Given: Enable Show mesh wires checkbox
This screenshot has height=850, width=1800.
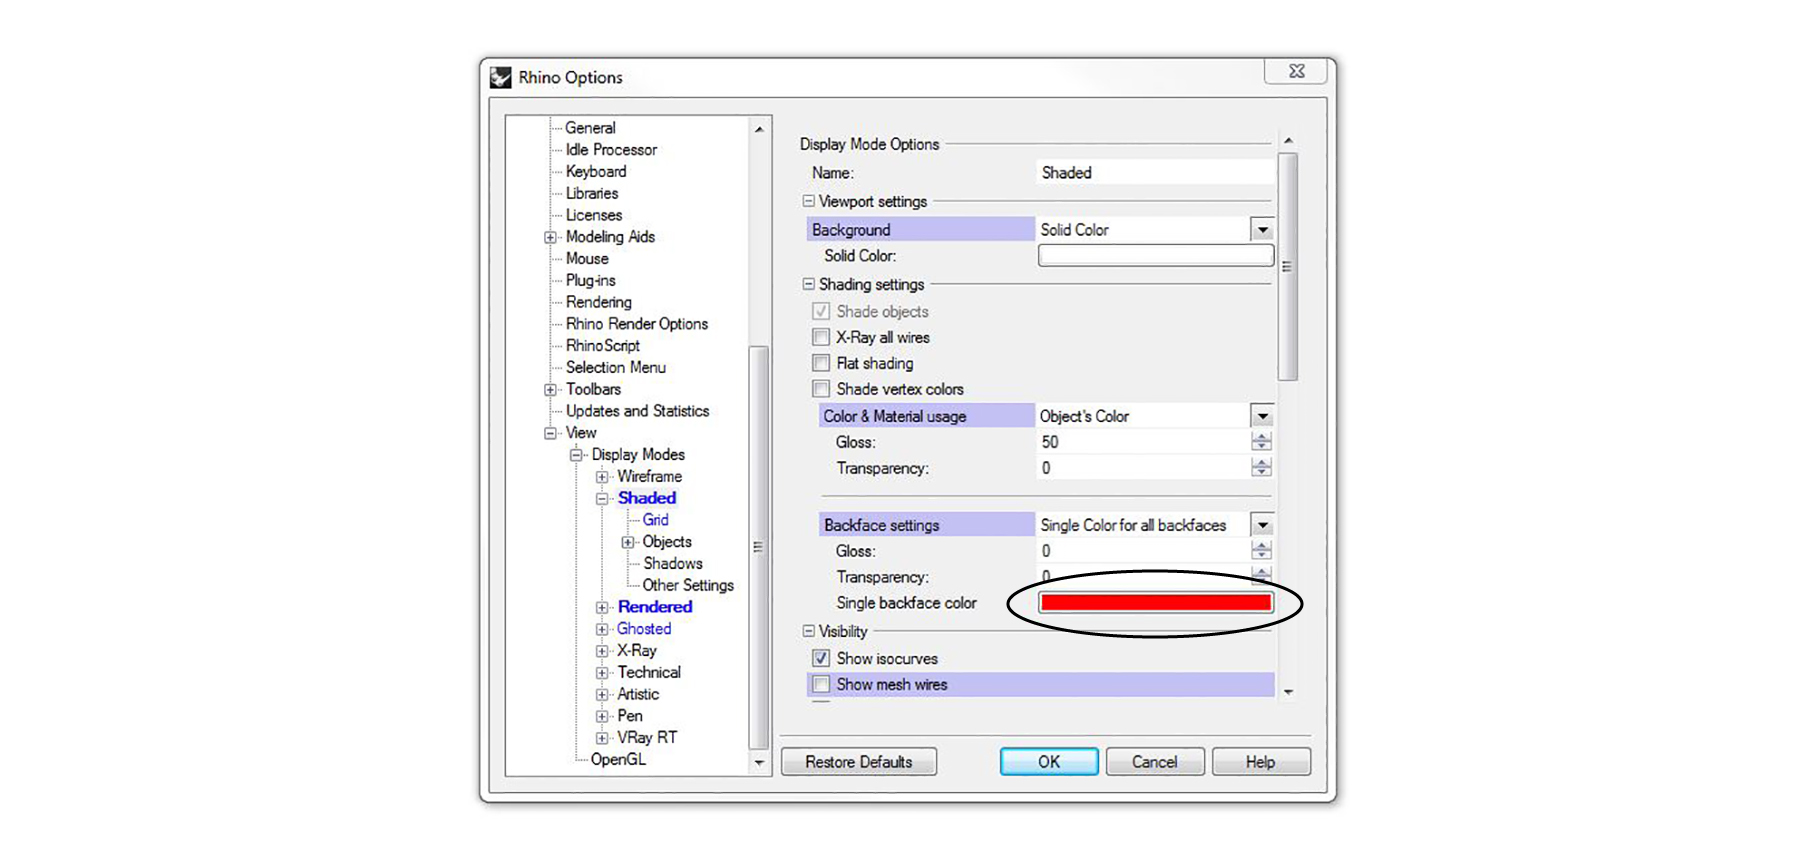Looking at the screenshot, I should [821, 684].
